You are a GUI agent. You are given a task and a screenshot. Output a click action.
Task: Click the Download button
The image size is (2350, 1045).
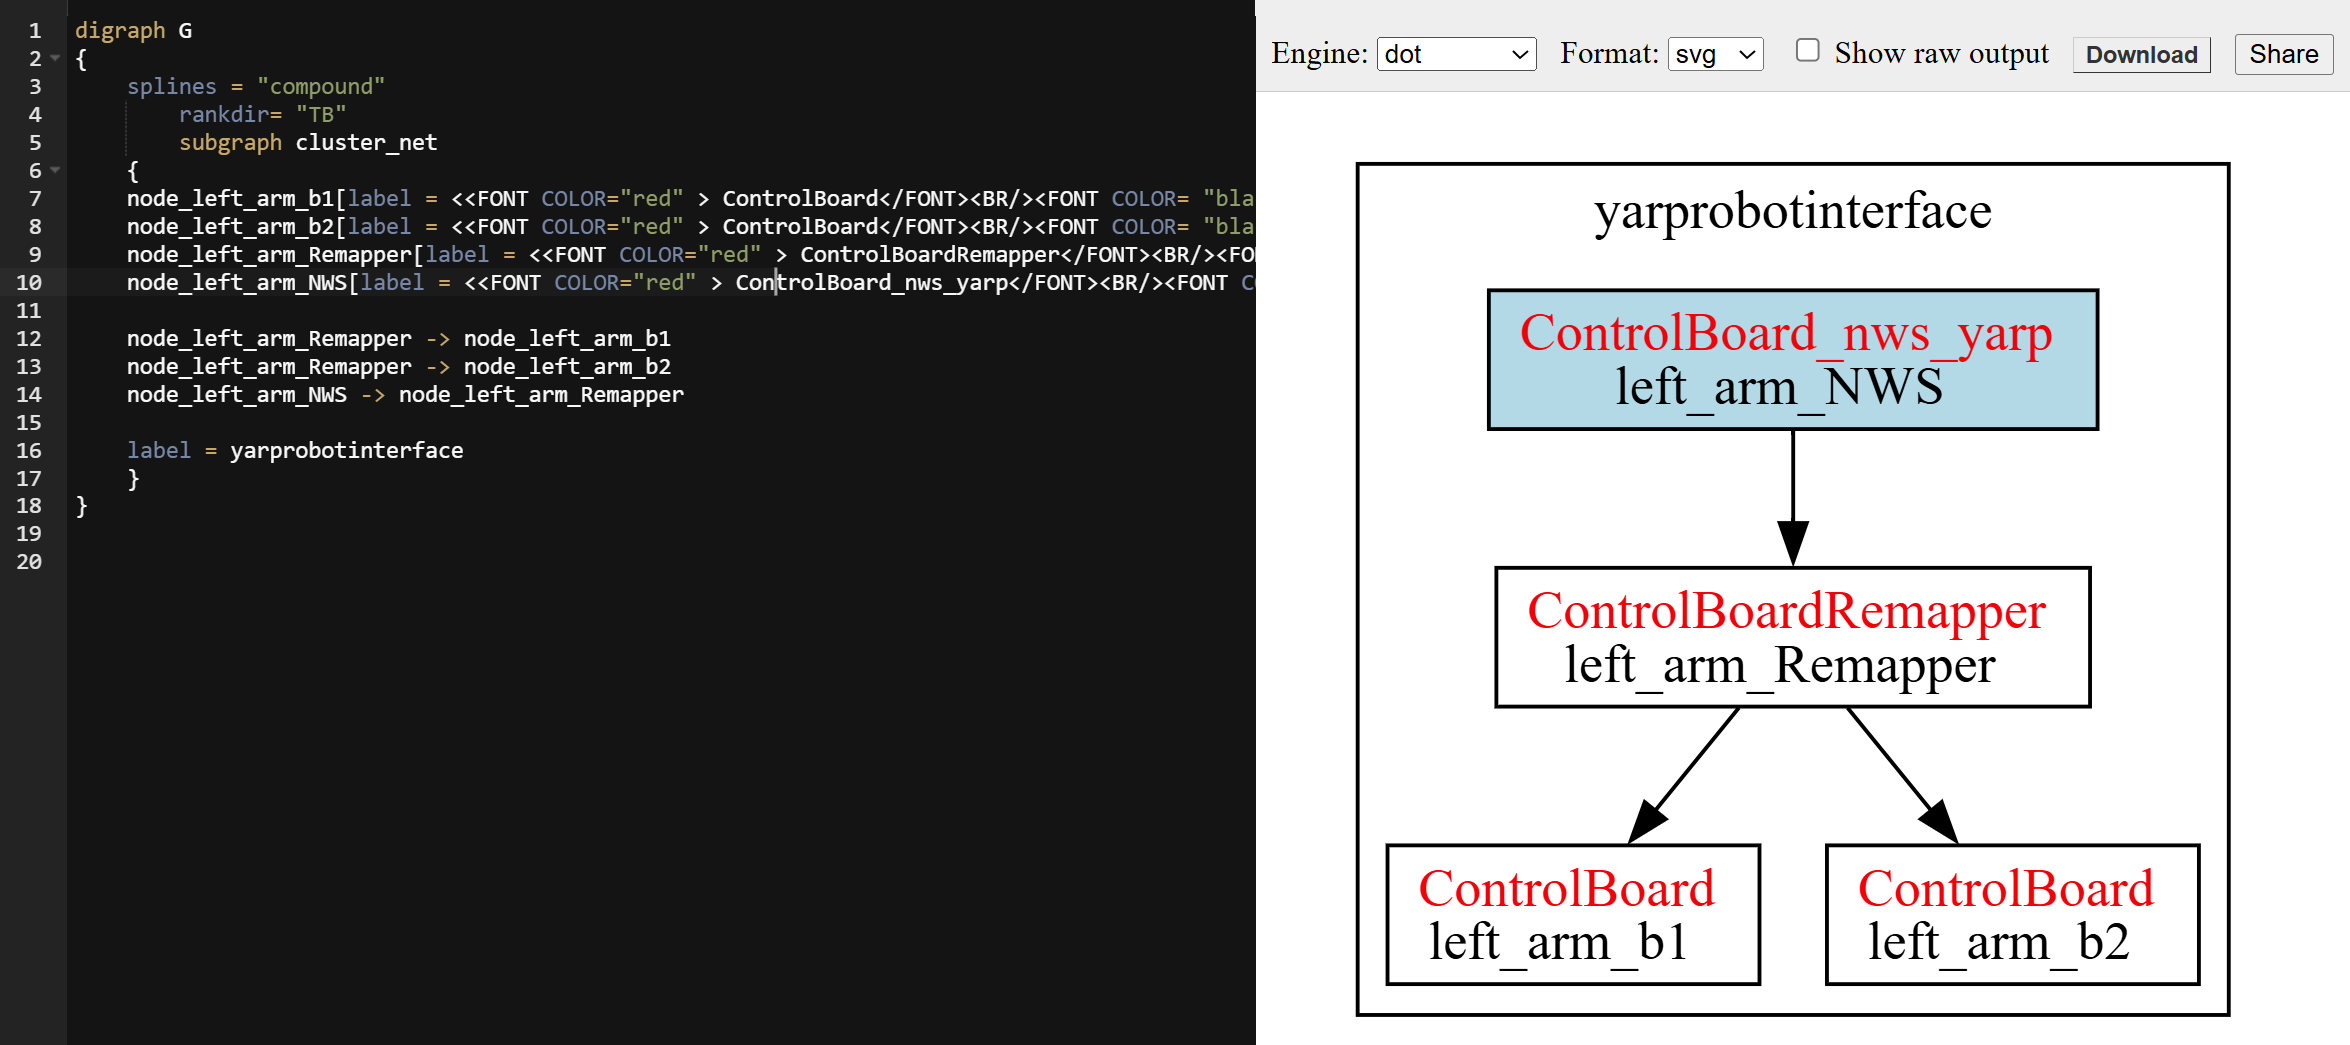coord(2141,54)
